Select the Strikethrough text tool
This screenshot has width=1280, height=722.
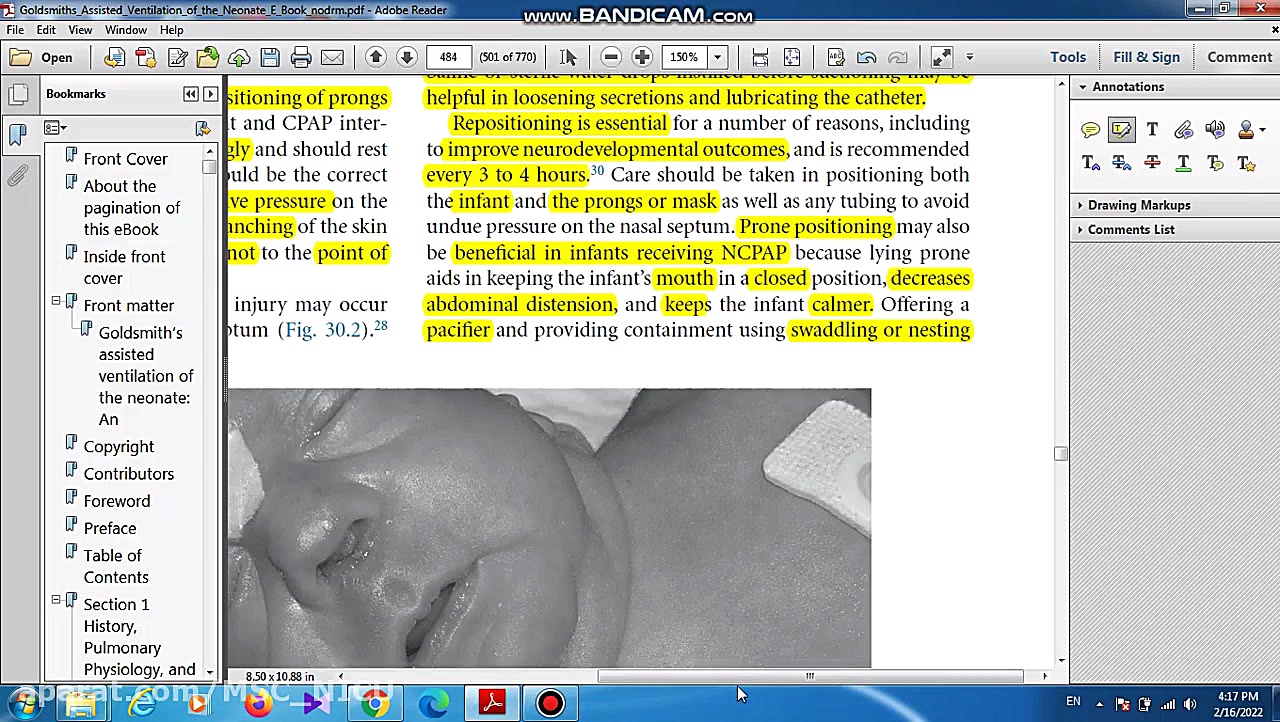1152,163
